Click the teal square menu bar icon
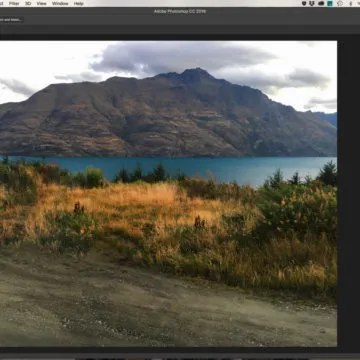Screen dimensions: 360x360 coord(330,3)
